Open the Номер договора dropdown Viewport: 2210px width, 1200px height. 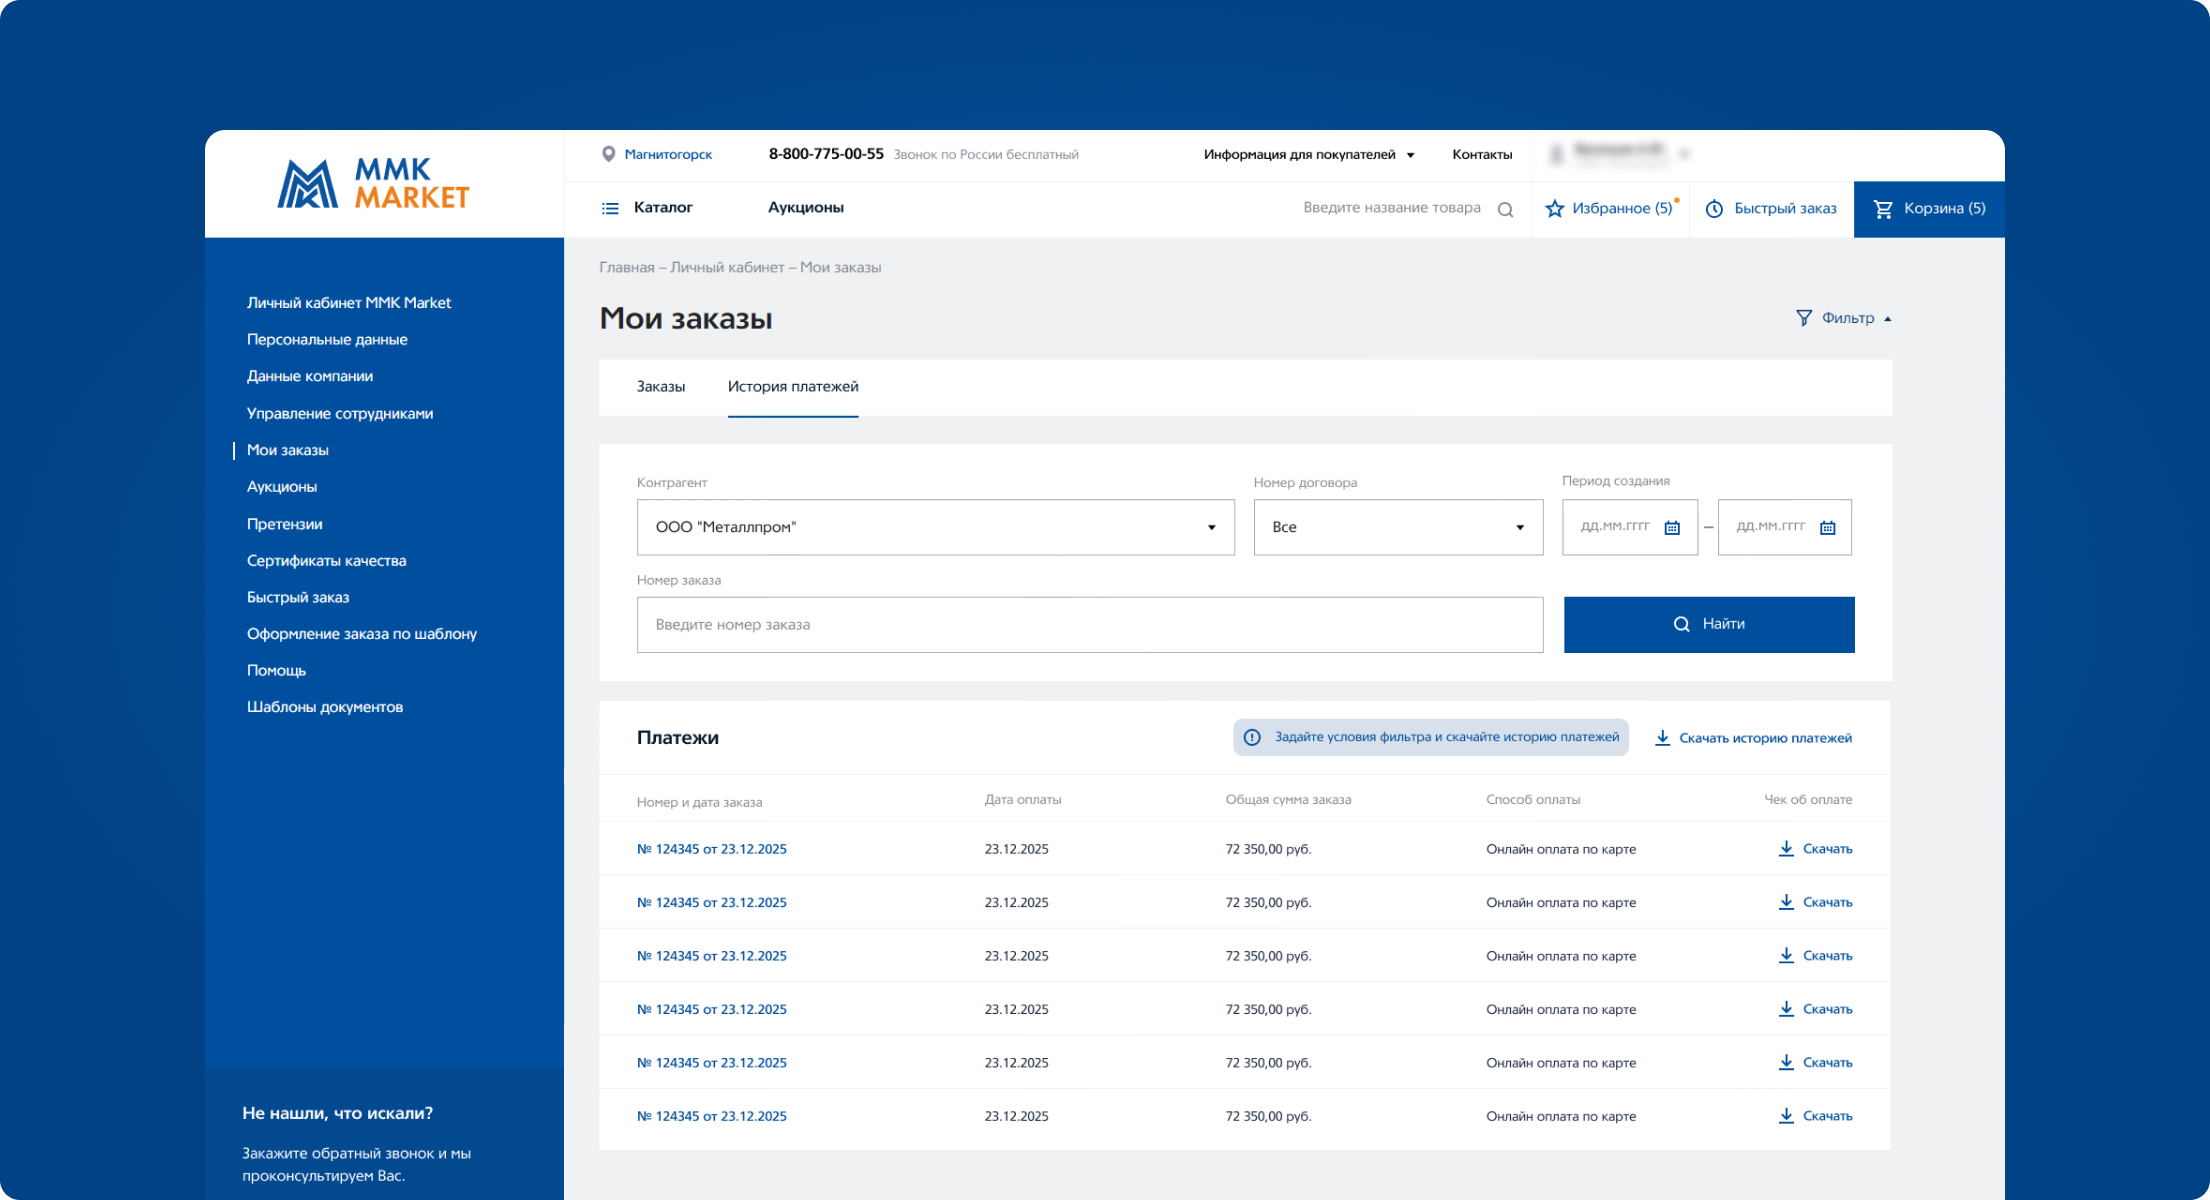[x=1519, y=528]
